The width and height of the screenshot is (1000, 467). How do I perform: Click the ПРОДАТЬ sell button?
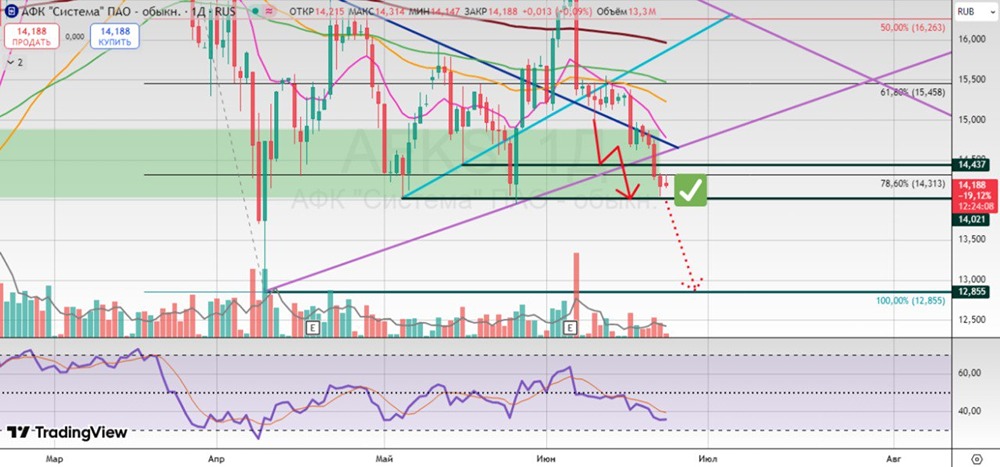[x=30, y=36]
